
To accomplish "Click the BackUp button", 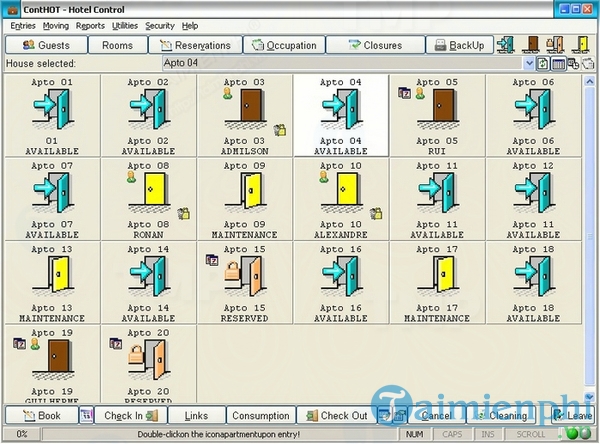I will coord(459,45).
